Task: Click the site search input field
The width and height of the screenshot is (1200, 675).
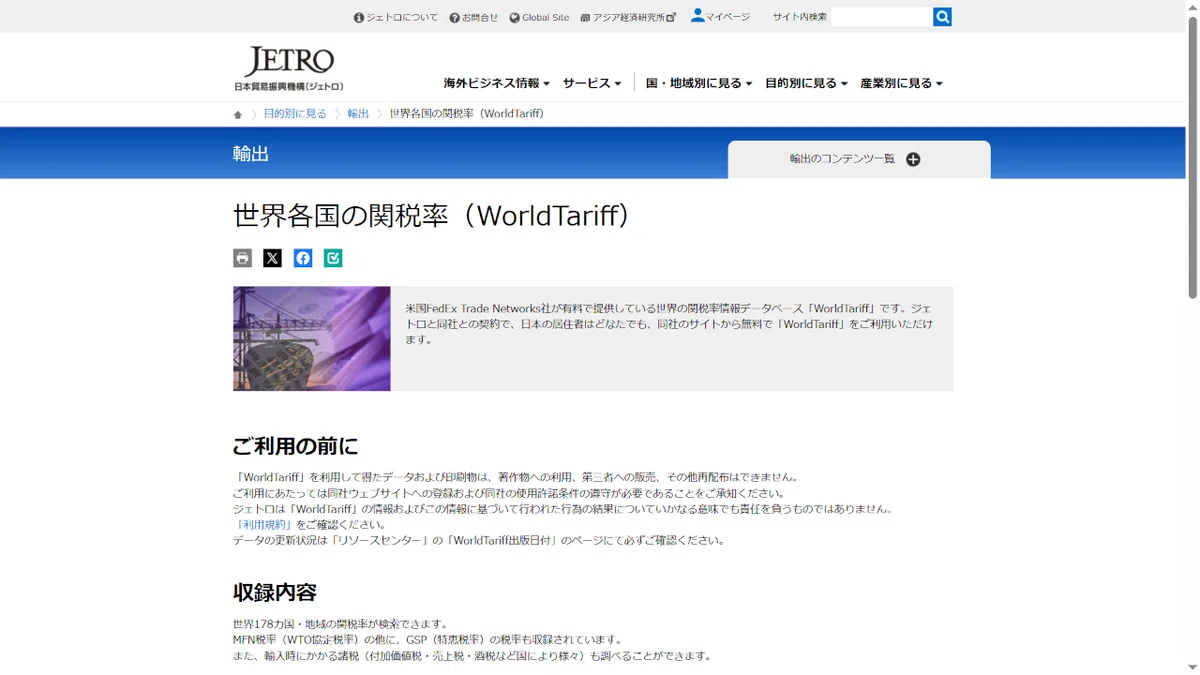Action: click(881, 17)
